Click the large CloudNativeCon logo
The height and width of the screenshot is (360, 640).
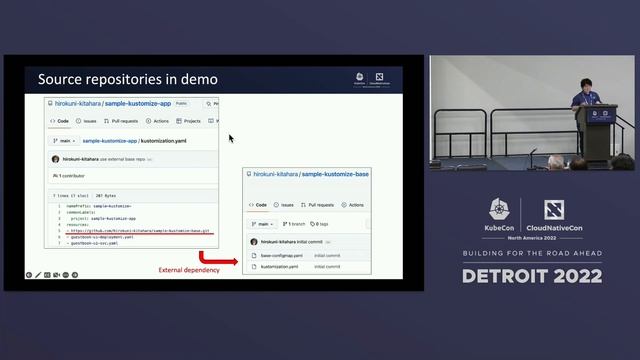pyautogui.click(x=554, y=210)
